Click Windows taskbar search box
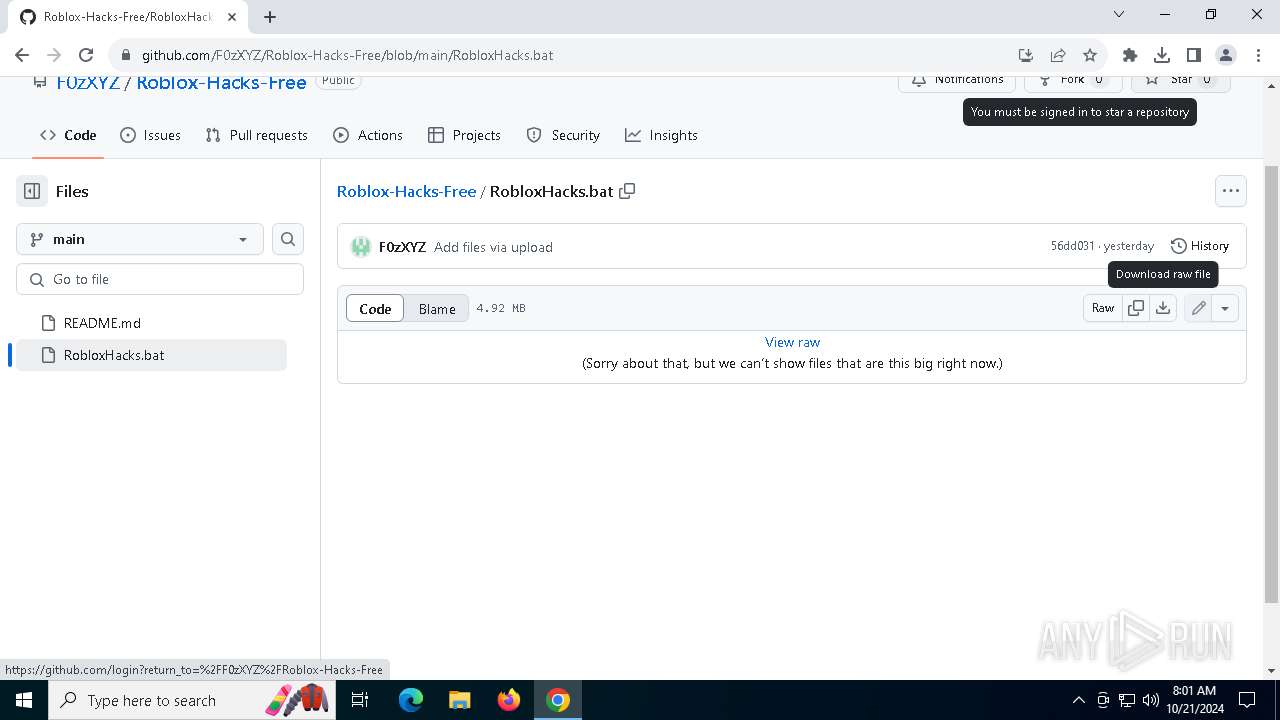This screenshot has width=1280, height=720. (x=192, y=700)
